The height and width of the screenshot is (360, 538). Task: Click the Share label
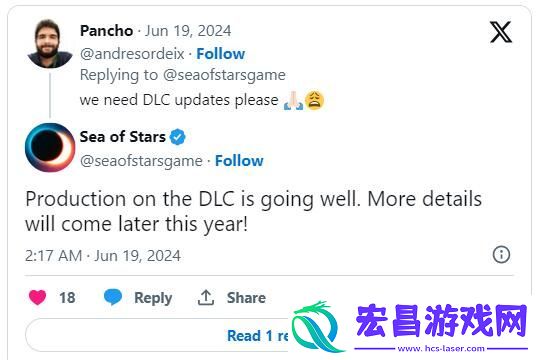pyautogui.click(x=246, y=298)
